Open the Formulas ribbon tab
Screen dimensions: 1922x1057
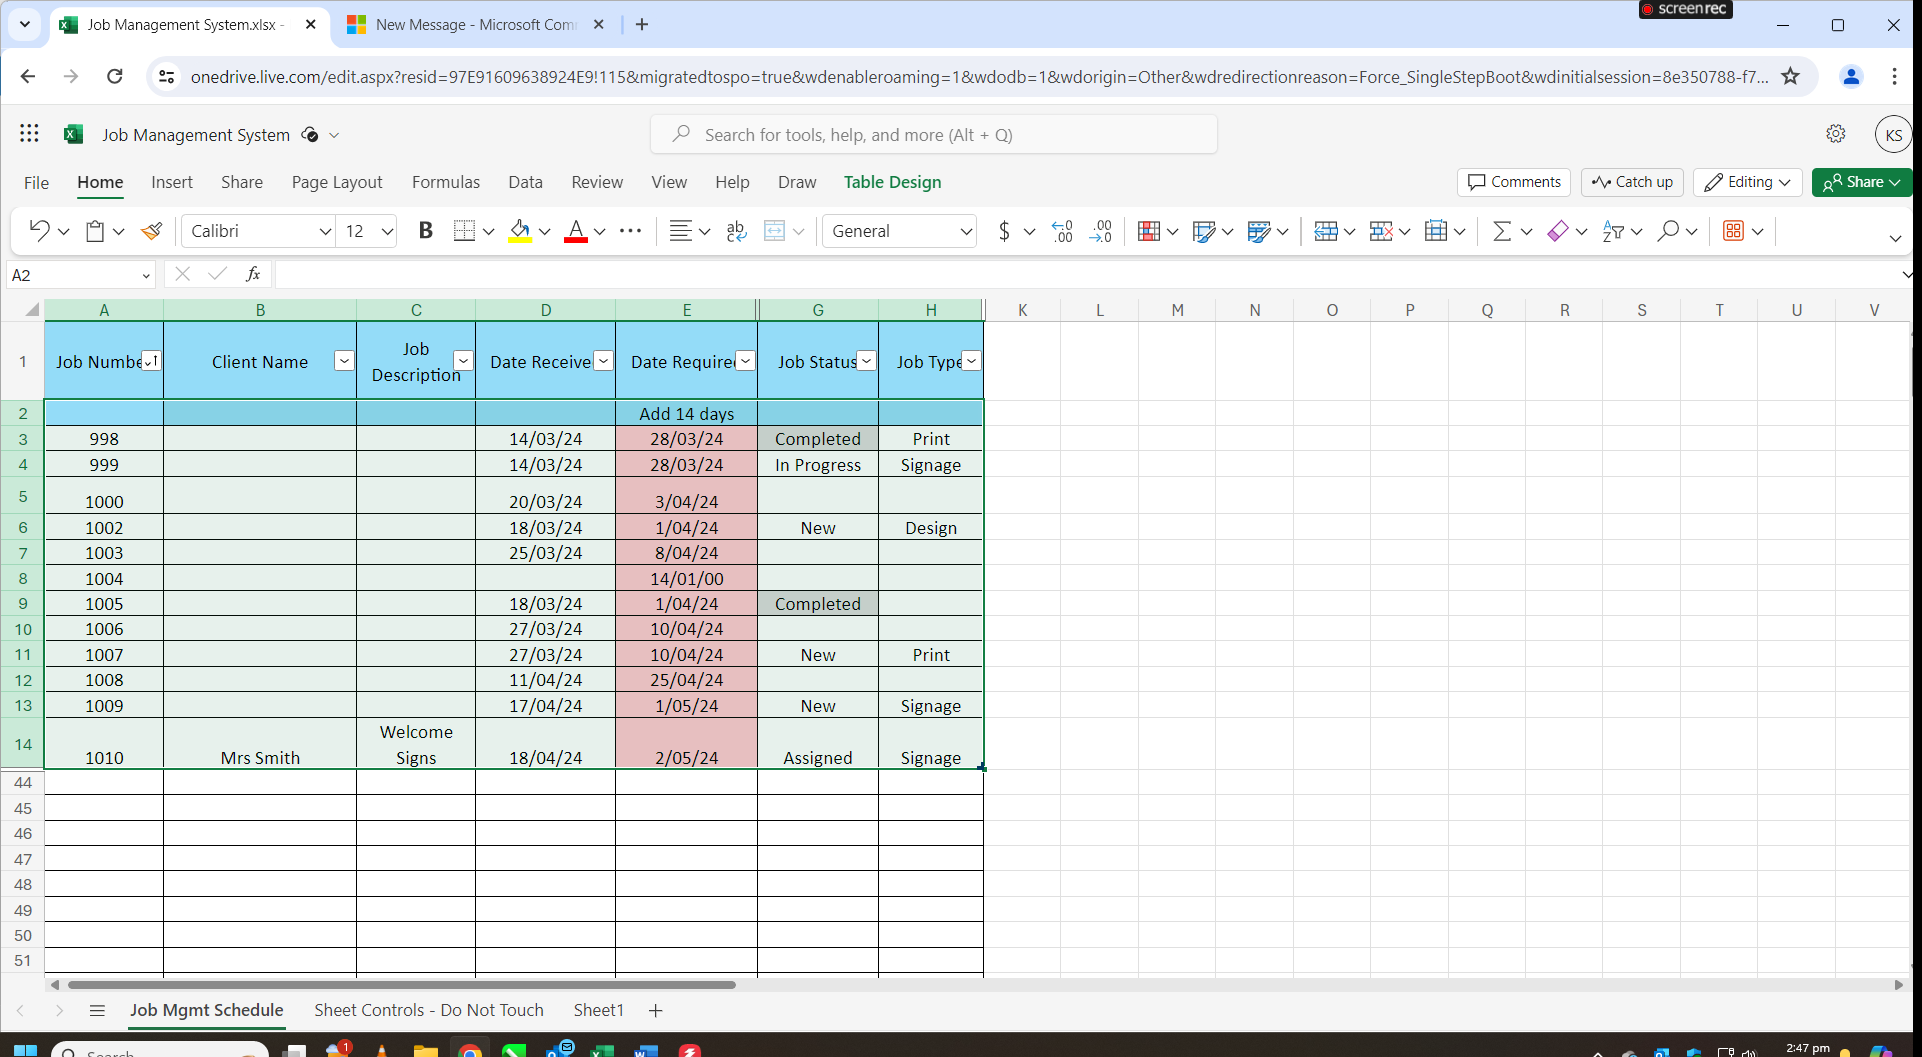click(446, 182)
